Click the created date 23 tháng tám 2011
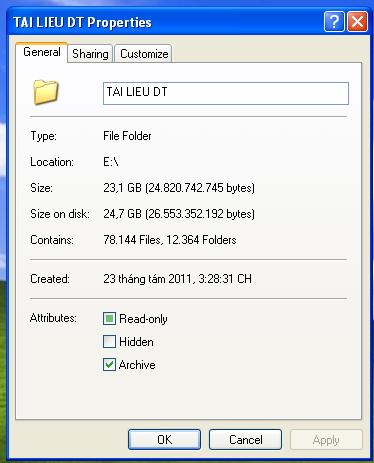 coord(177,279)
